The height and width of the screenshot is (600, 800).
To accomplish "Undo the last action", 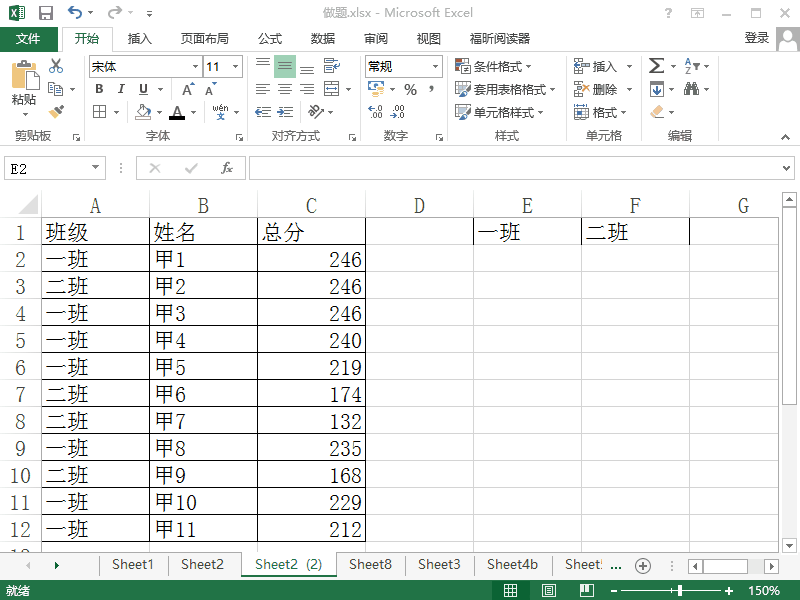I will pos(74,12).
